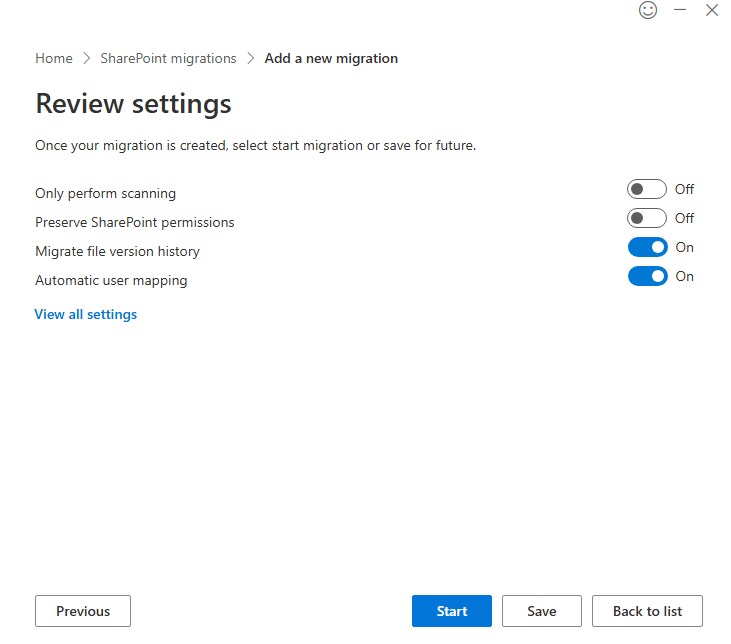731x644 pixels.
Task: Return using the Back to list button
Action: coord(647,611)
